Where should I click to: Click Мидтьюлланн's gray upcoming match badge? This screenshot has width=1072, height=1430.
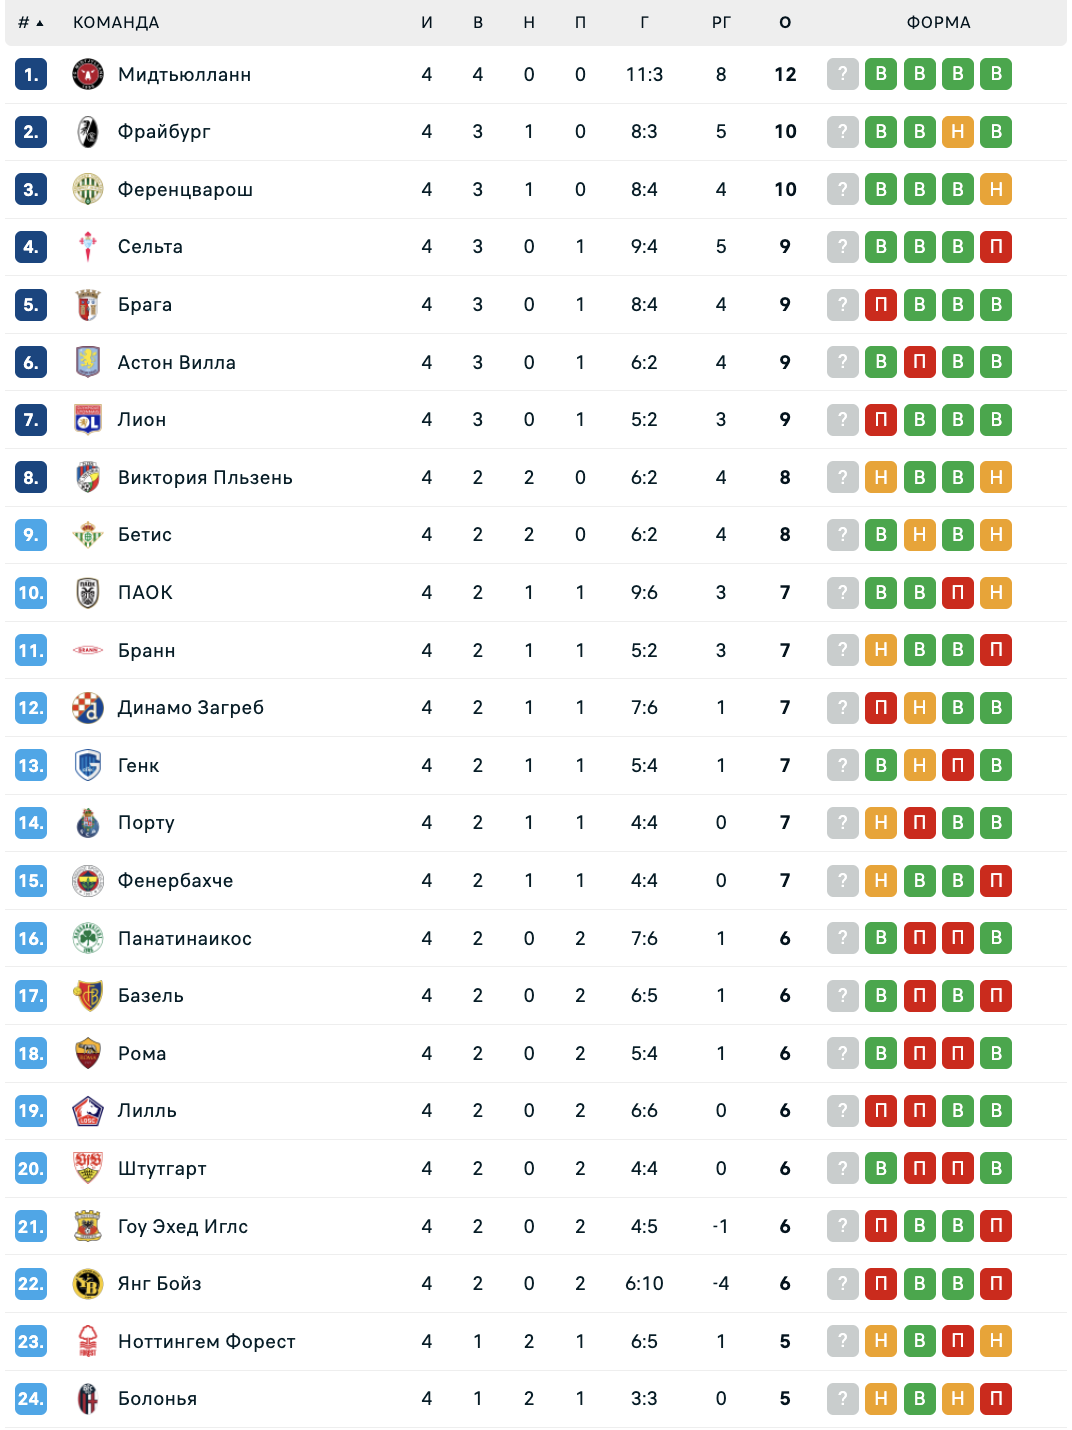[843, 74]
